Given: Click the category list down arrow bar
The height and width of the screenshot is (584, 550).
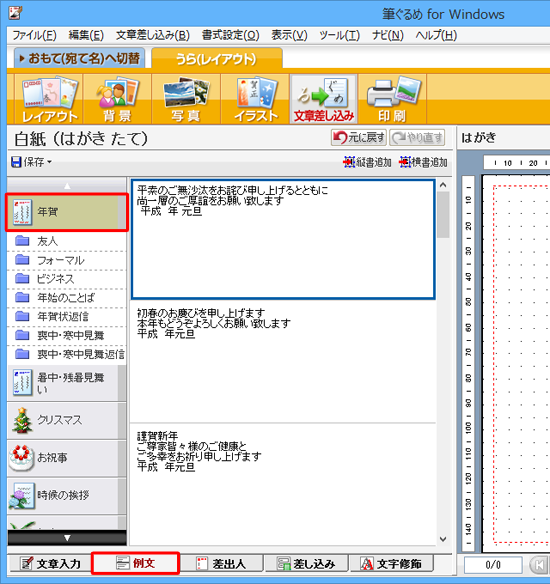Looking at the screenshot, I should point(67,538).
